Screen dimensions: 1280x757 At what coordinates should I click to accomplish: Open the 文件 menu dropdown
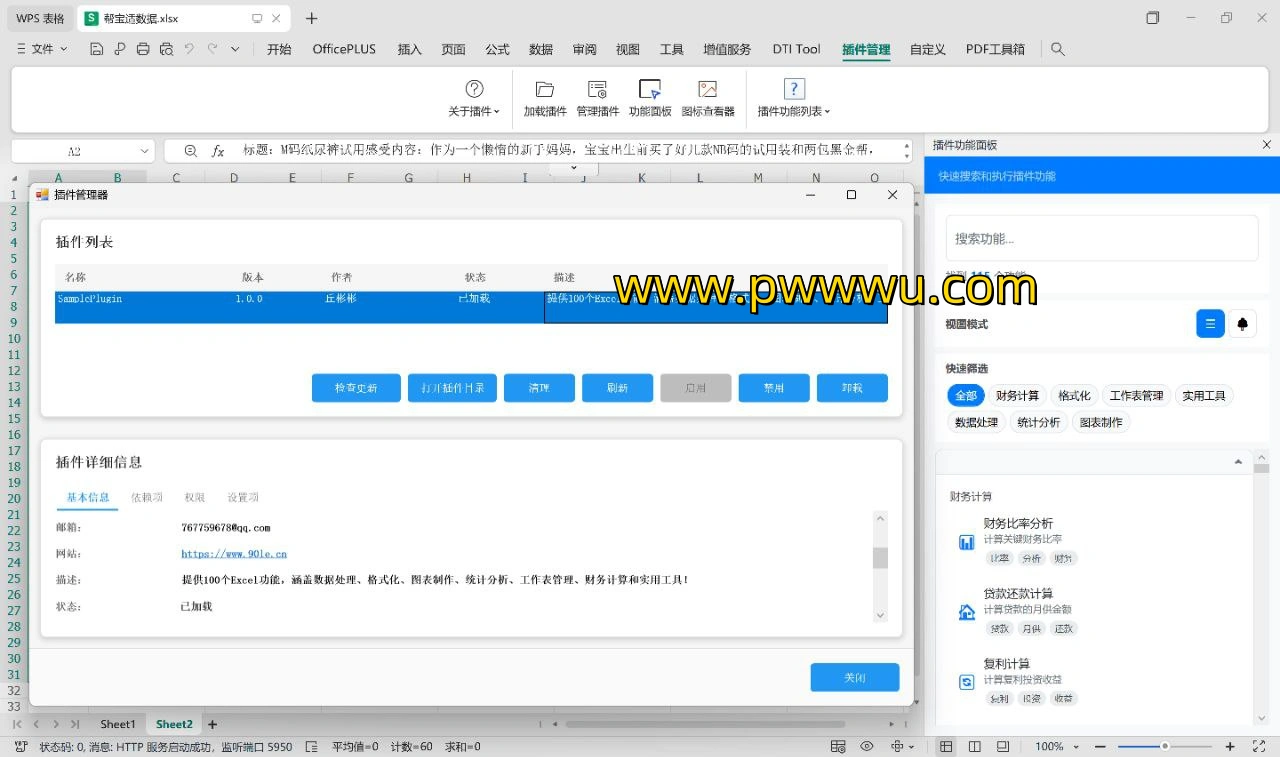[x=42, y=49]
